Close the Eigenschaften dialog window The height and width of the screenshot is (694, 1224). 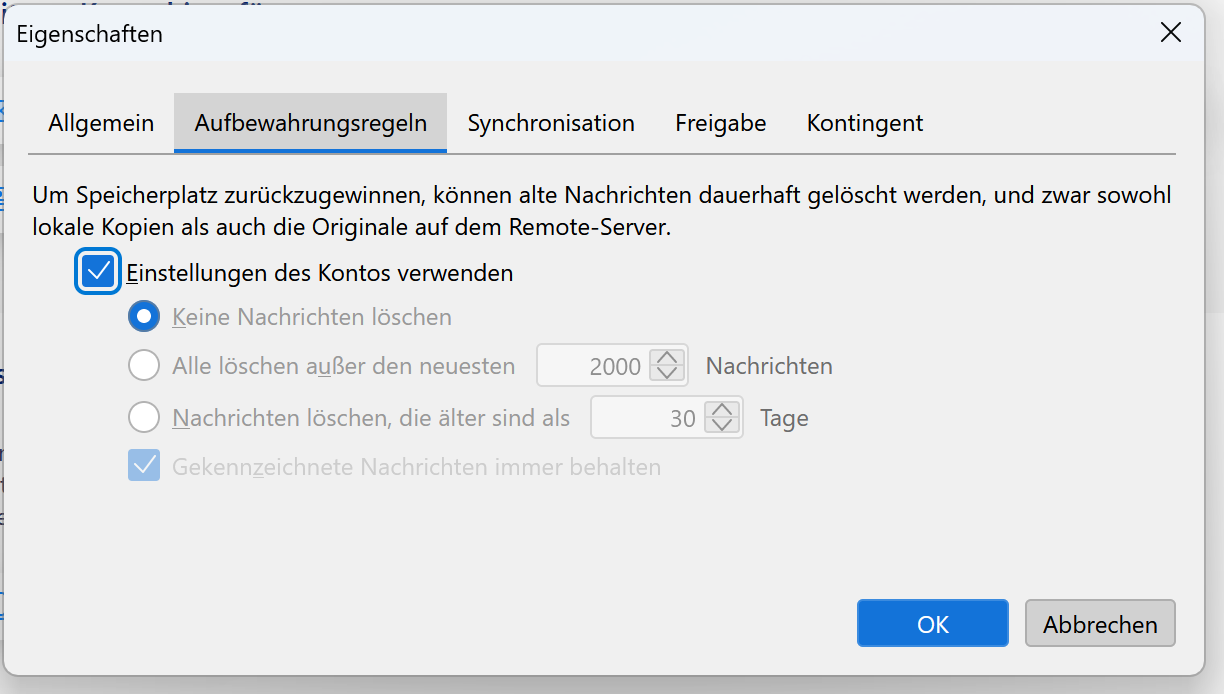1170,33
